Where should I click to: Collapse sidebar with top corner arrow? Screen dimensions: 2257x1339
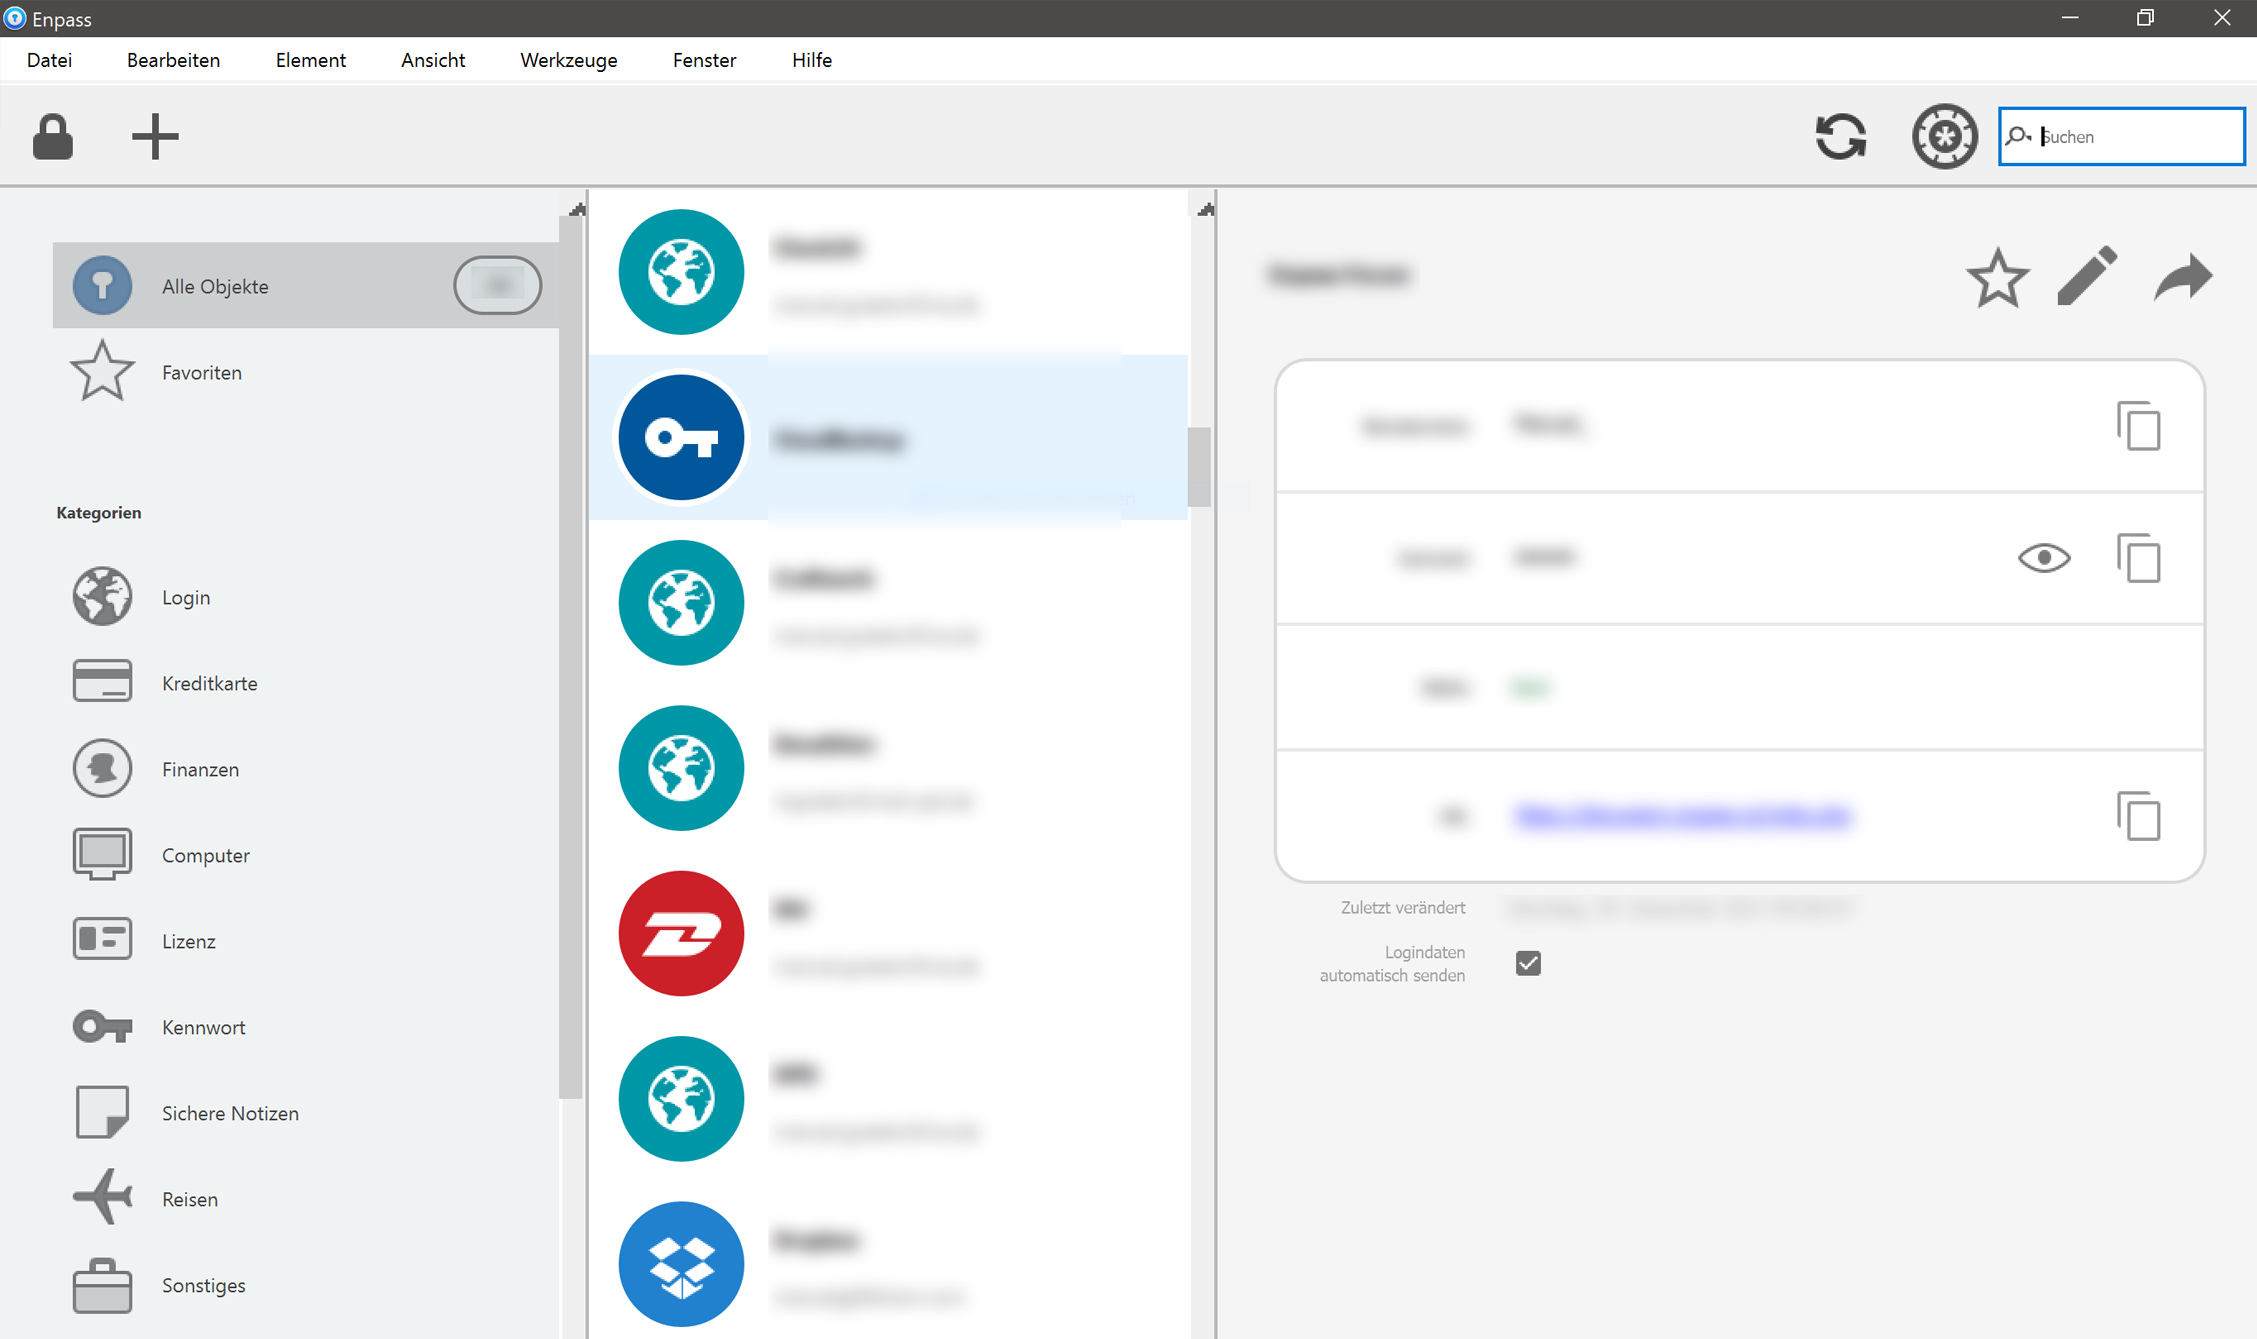tap(577, 209)
